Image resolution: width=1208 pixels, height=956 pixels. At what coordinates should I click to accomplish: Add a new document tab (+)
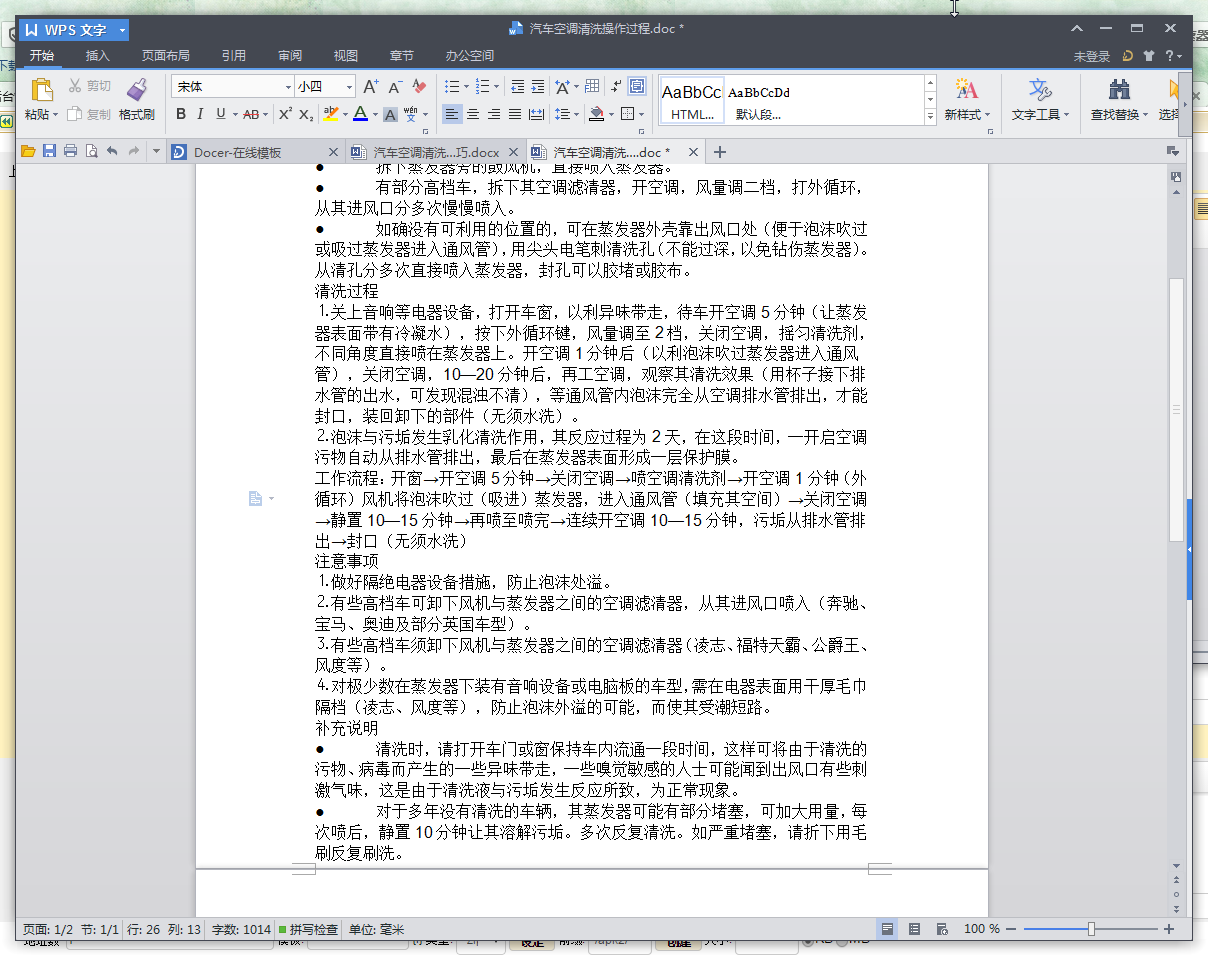(x=719, y=152)
